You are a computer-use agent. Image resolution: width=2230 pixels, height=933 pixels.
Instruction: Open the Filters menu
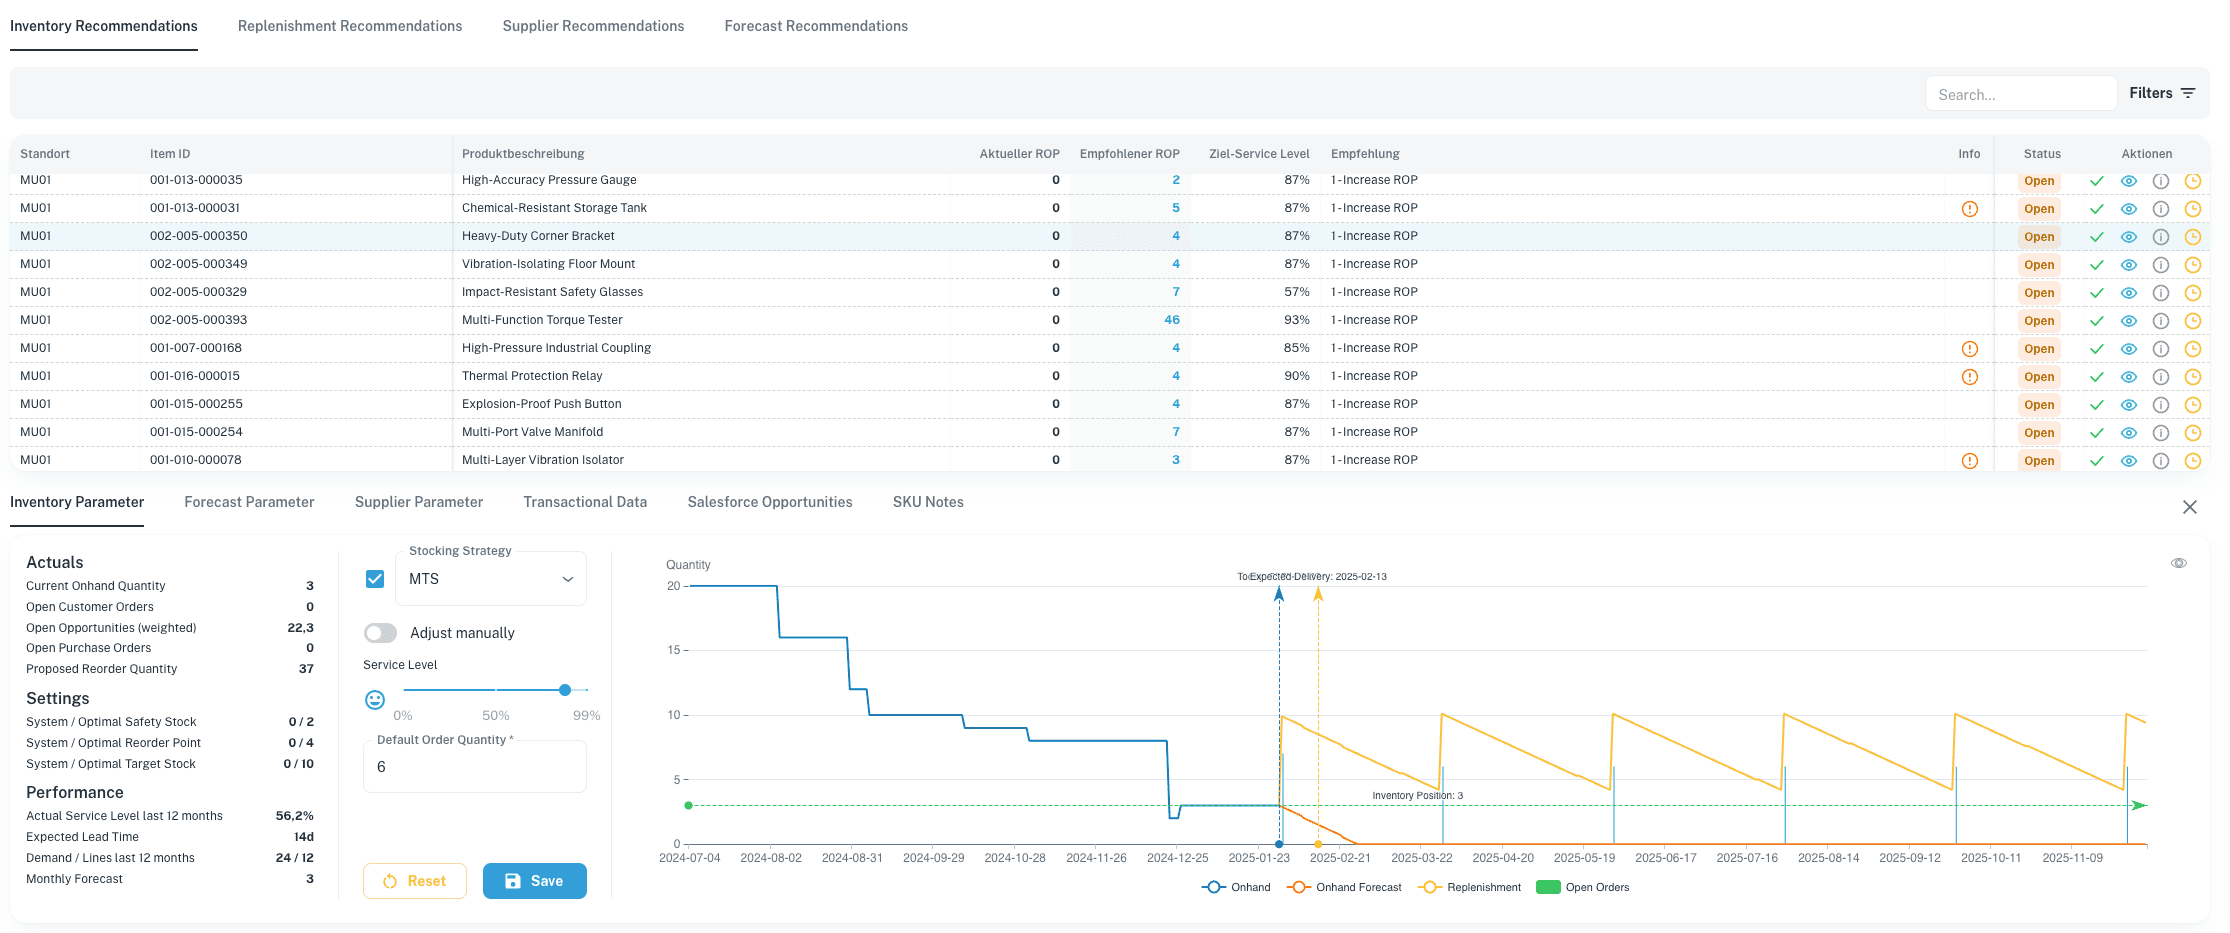pos(2161,93)
